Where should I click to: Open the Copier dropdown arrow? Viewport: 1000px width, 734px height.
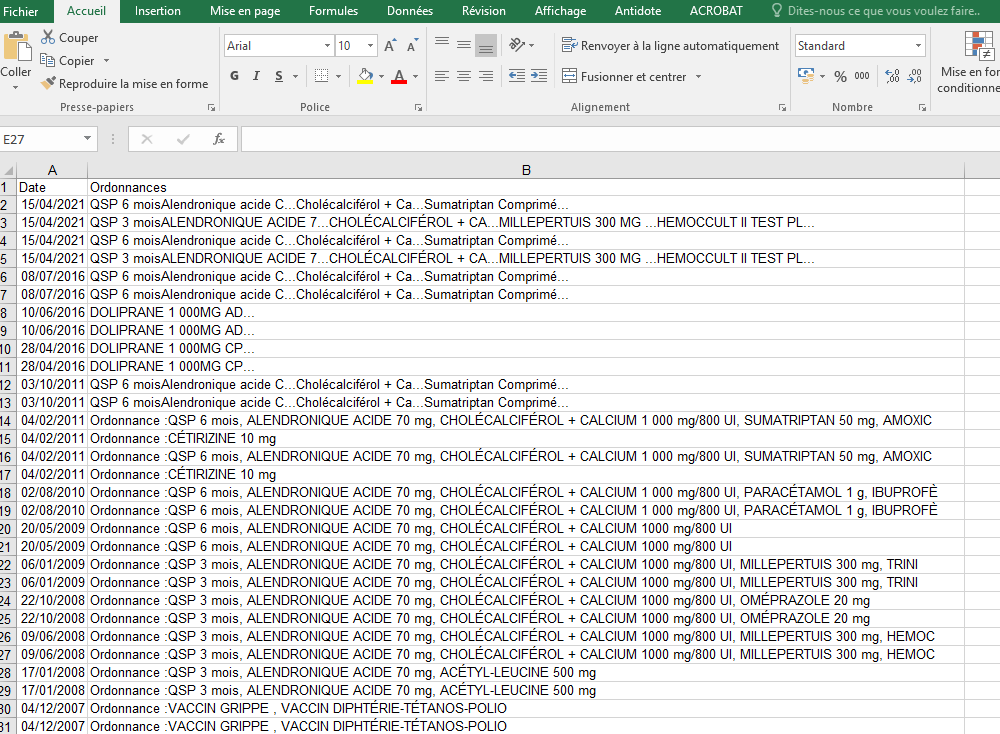coord(107,61)
